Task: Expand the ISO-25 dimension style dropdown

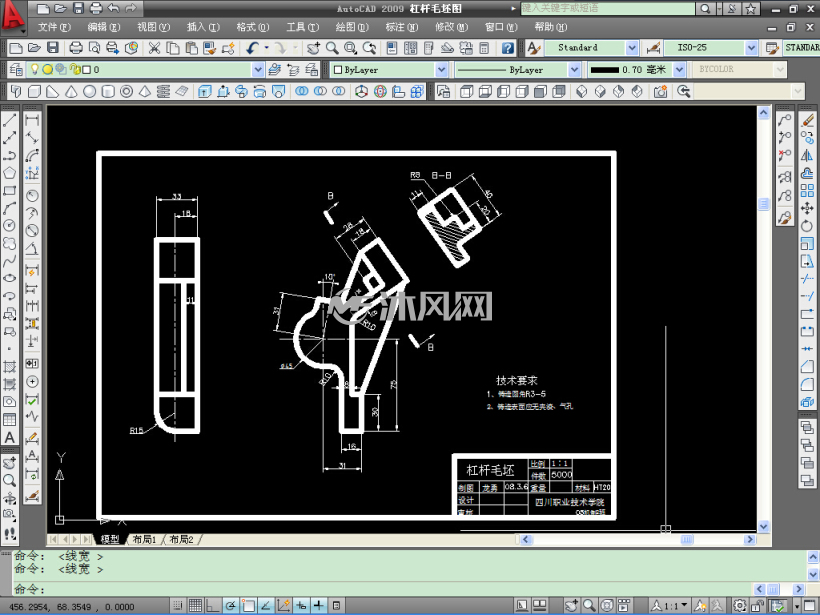Action: pos(751,48)
